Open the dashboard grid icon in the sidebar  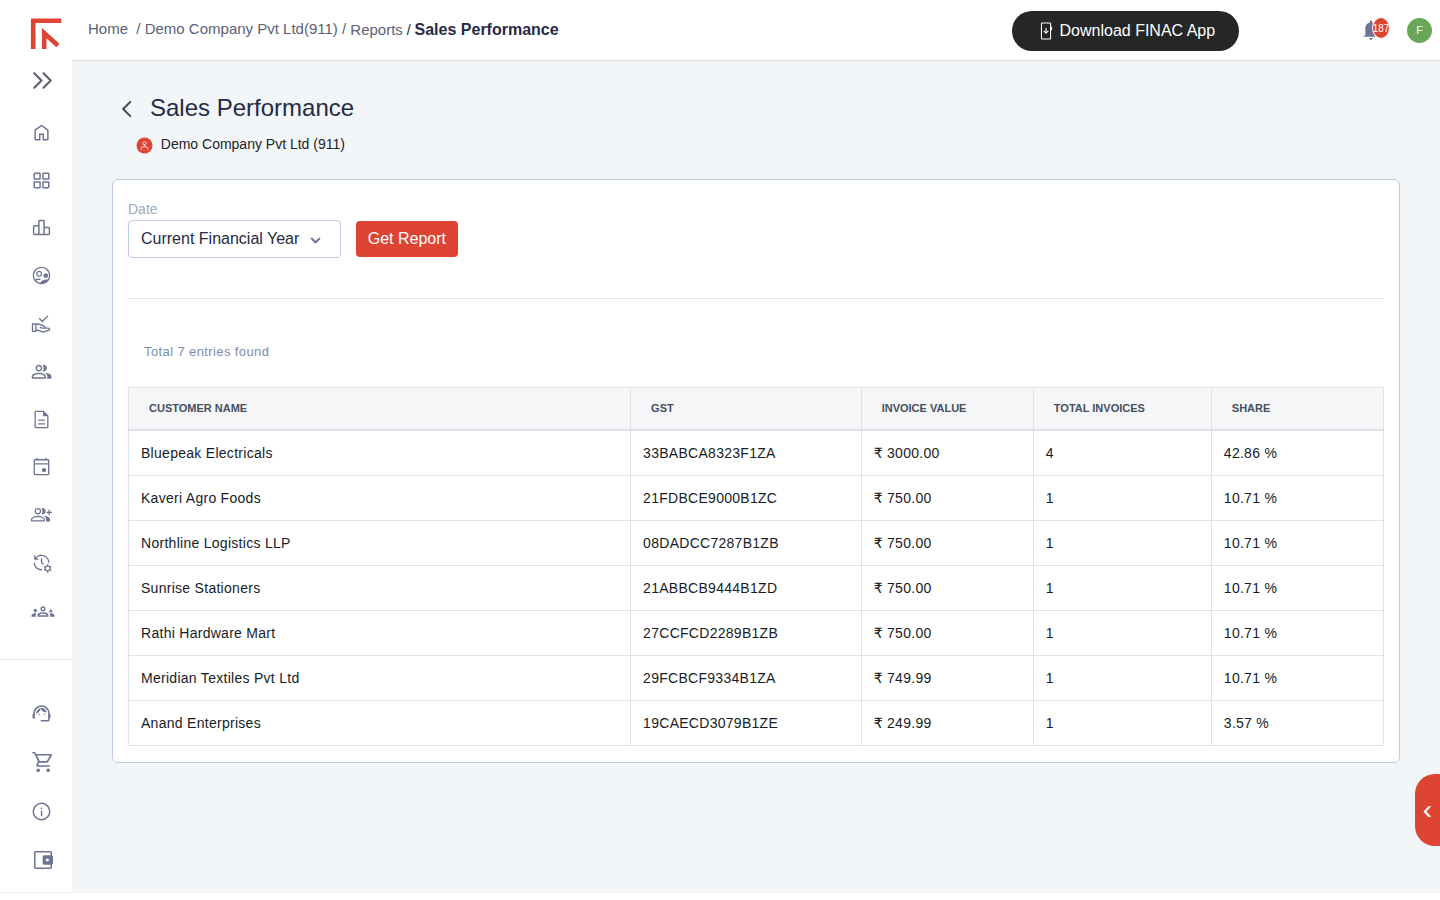click(x=41, y=181)
